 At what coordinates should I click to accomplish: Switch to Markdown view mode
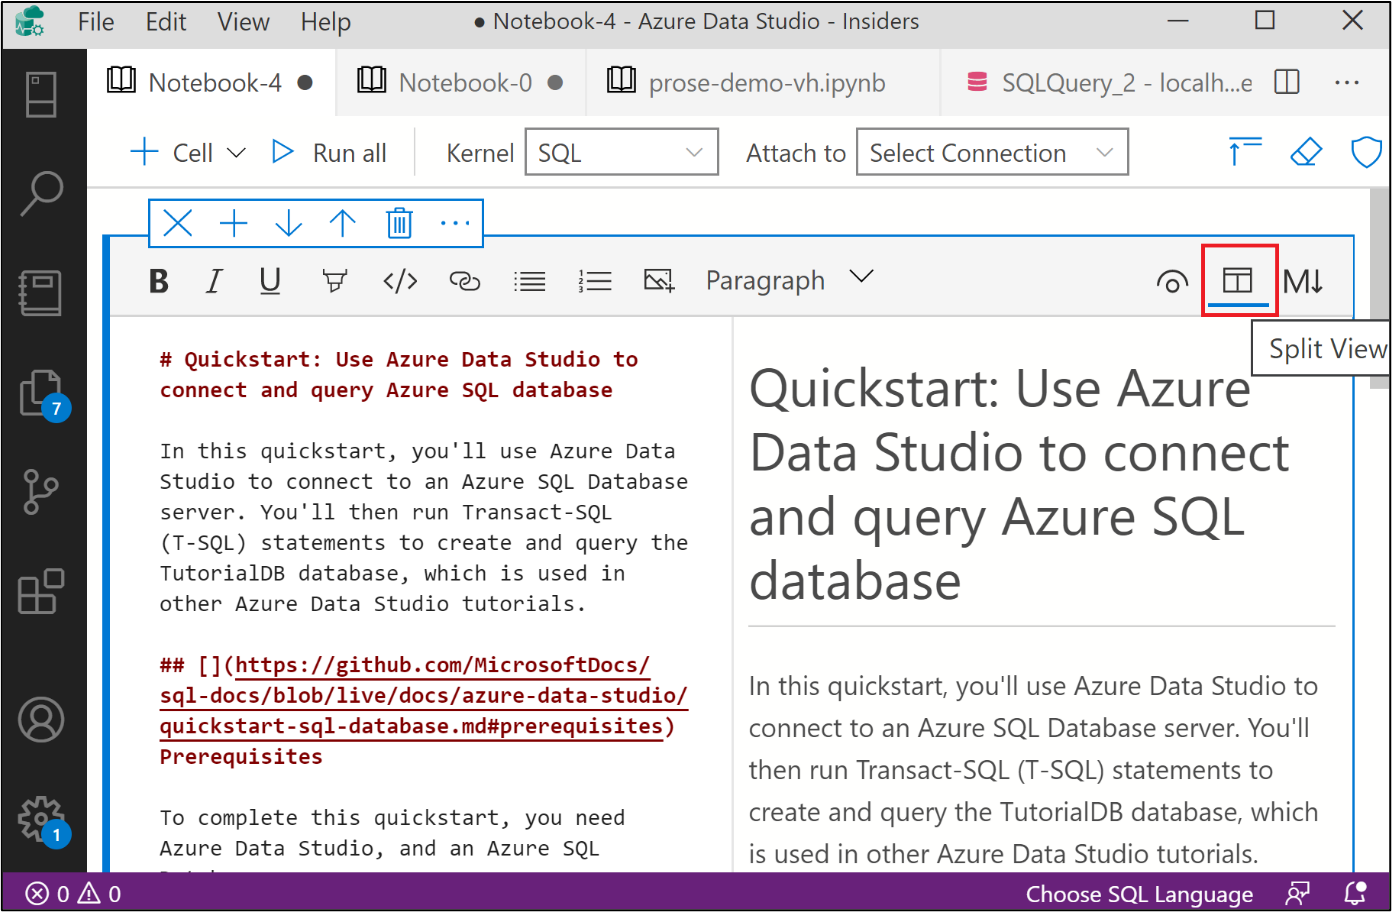click(x=1304, y=281)
